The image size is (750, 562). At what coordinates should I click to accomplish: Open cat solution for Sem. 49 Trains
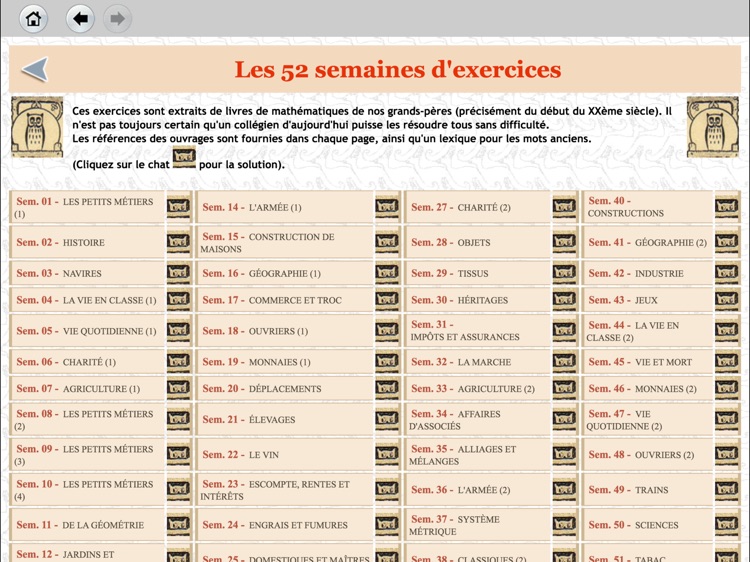pos(727,489)
